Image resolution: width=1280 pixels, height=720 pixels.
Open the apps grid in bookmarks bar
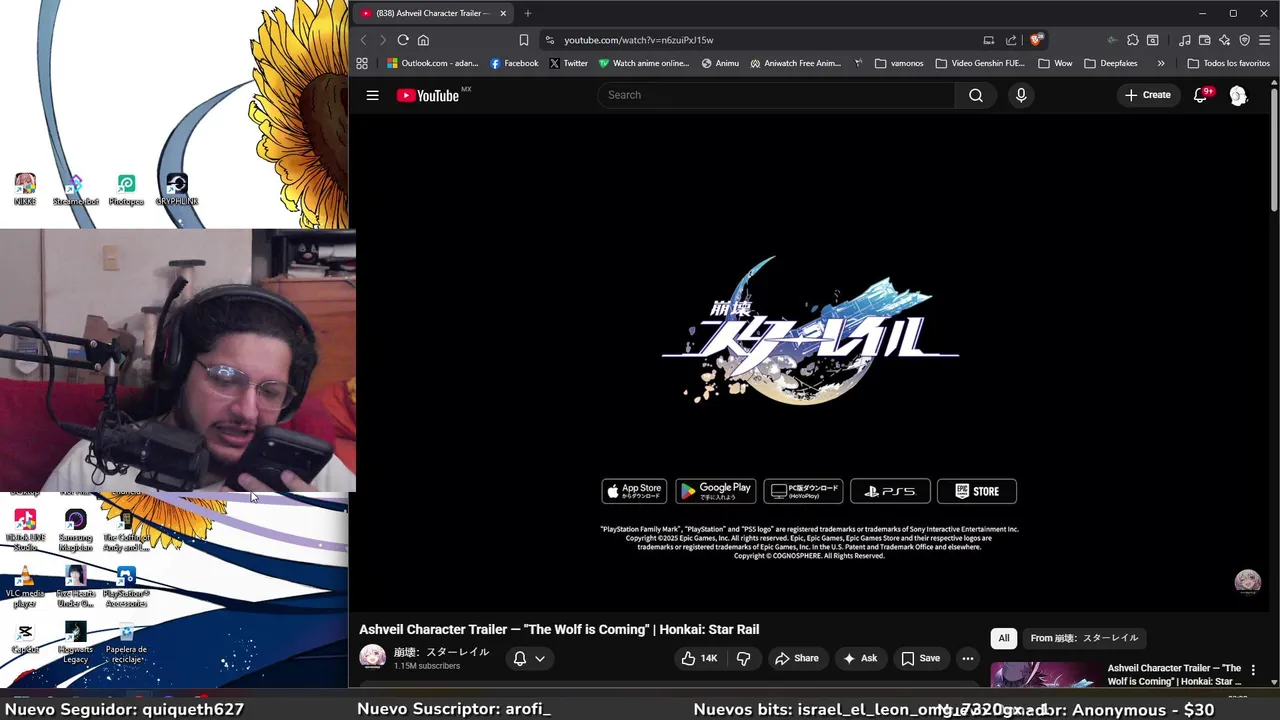[x=362, y=63]
